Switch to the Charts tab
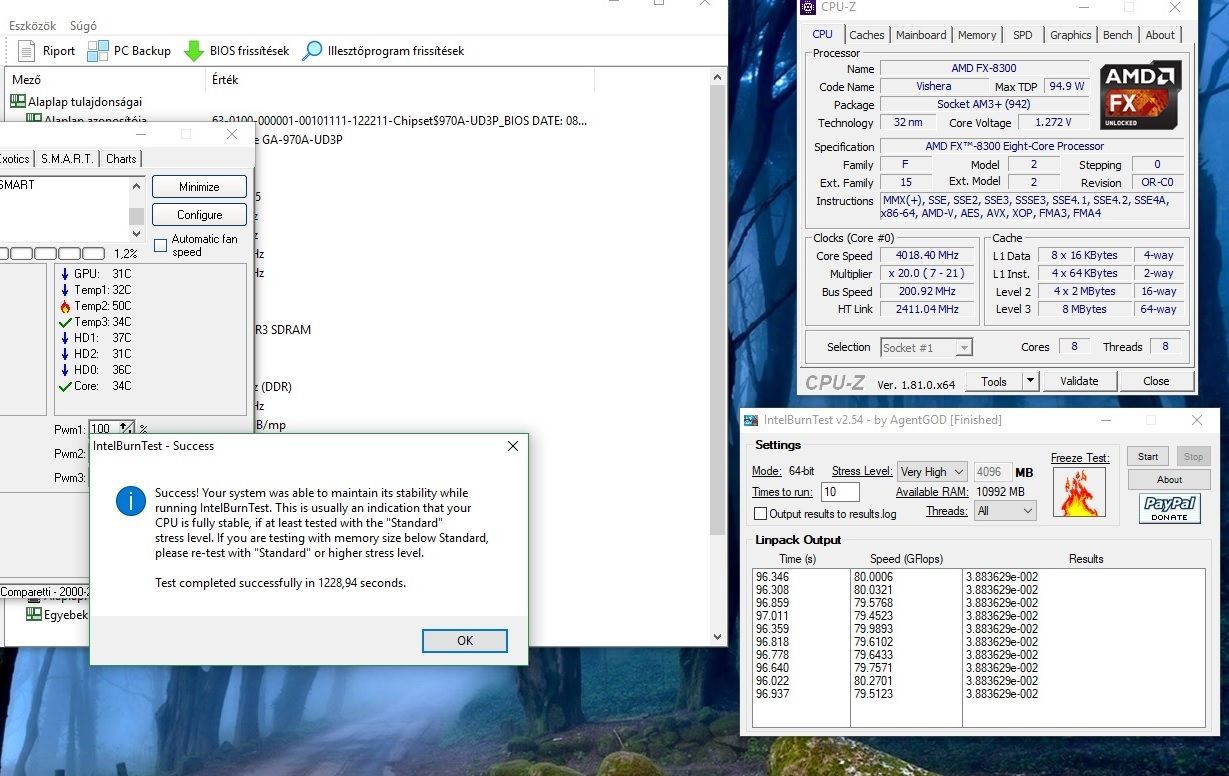The width and height of the screenshot is (1229, 776). coord(121,159)
